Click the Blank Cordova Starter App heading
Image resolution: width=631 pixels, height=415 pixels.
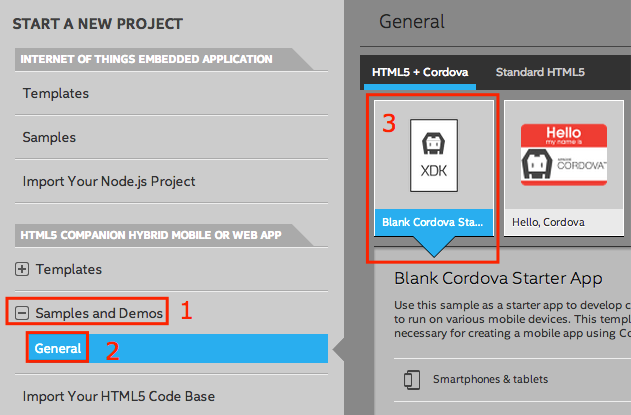click(x=498, y=279)
